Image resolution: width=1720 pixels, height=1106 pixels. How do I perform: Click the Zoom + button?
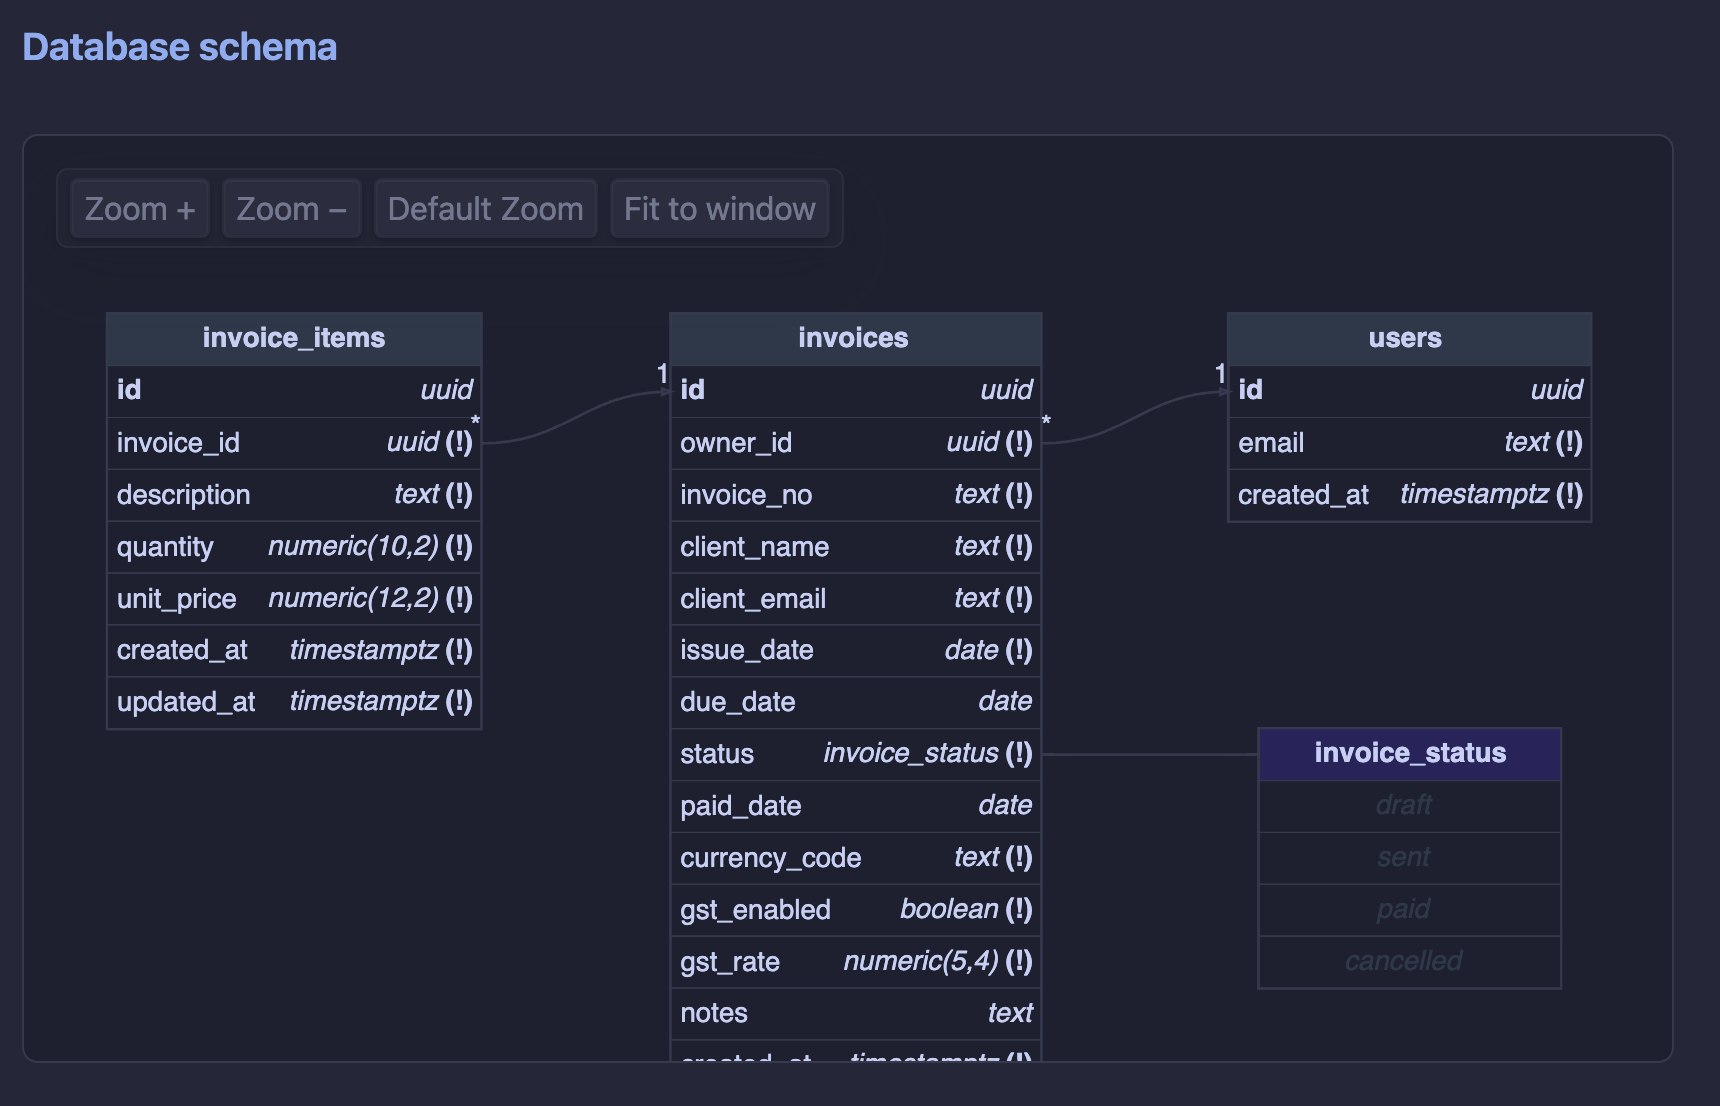(140, 209)
